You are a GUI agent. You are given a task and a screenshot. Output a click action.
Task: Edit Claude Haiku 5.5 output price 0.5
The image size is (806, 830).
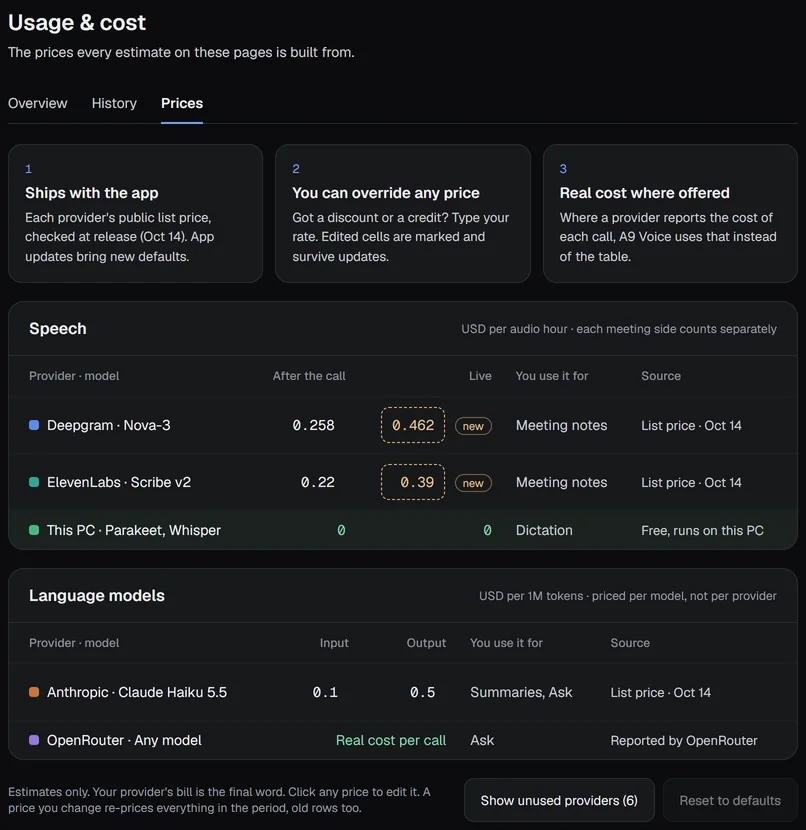click(422, 692)
